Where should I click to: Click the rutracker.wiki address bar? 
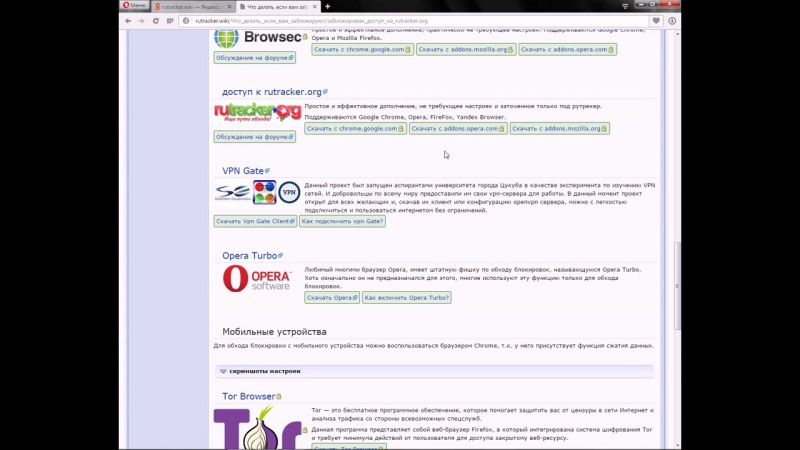[x=413, y=21]
